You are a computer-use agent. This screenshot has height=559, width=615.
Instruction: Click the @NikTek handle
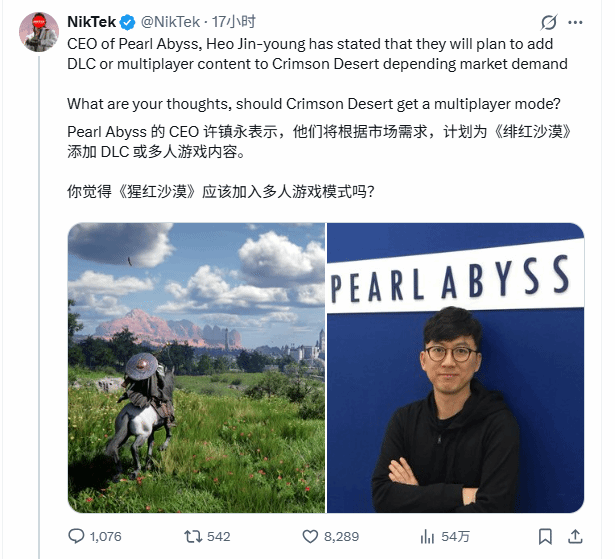coord(170,22)
